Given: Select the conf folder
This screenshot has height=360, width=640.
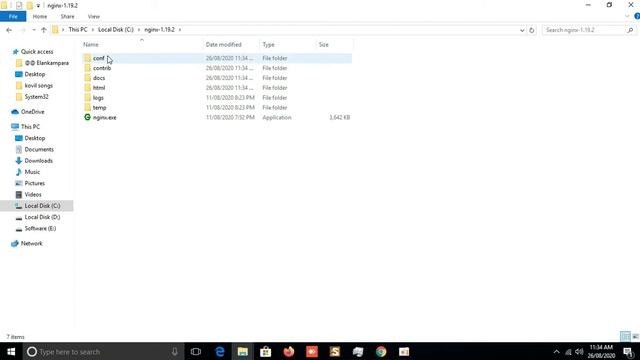Looking at the screenshot, I should [x=98, y=58].
